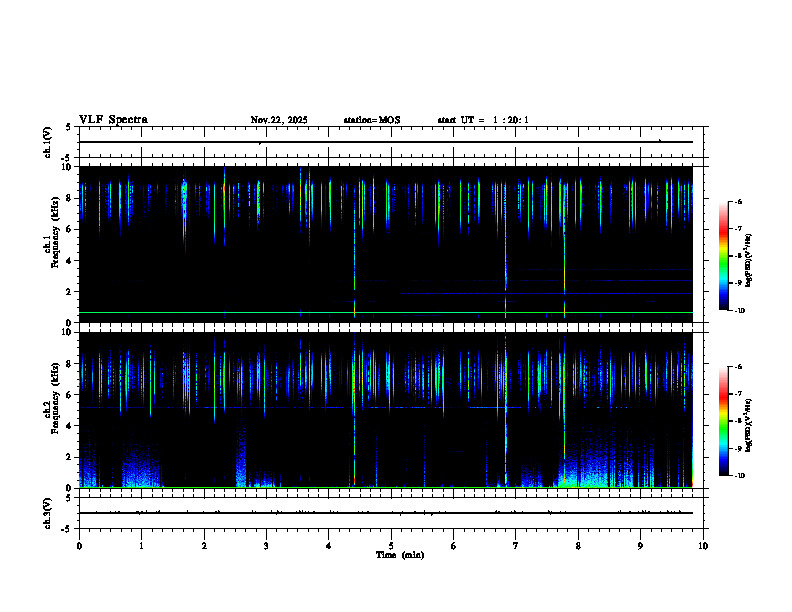Click the "-7" tick on the ch.2 colorbar
The height and width of the screenshot is (612, 792).
738,394
